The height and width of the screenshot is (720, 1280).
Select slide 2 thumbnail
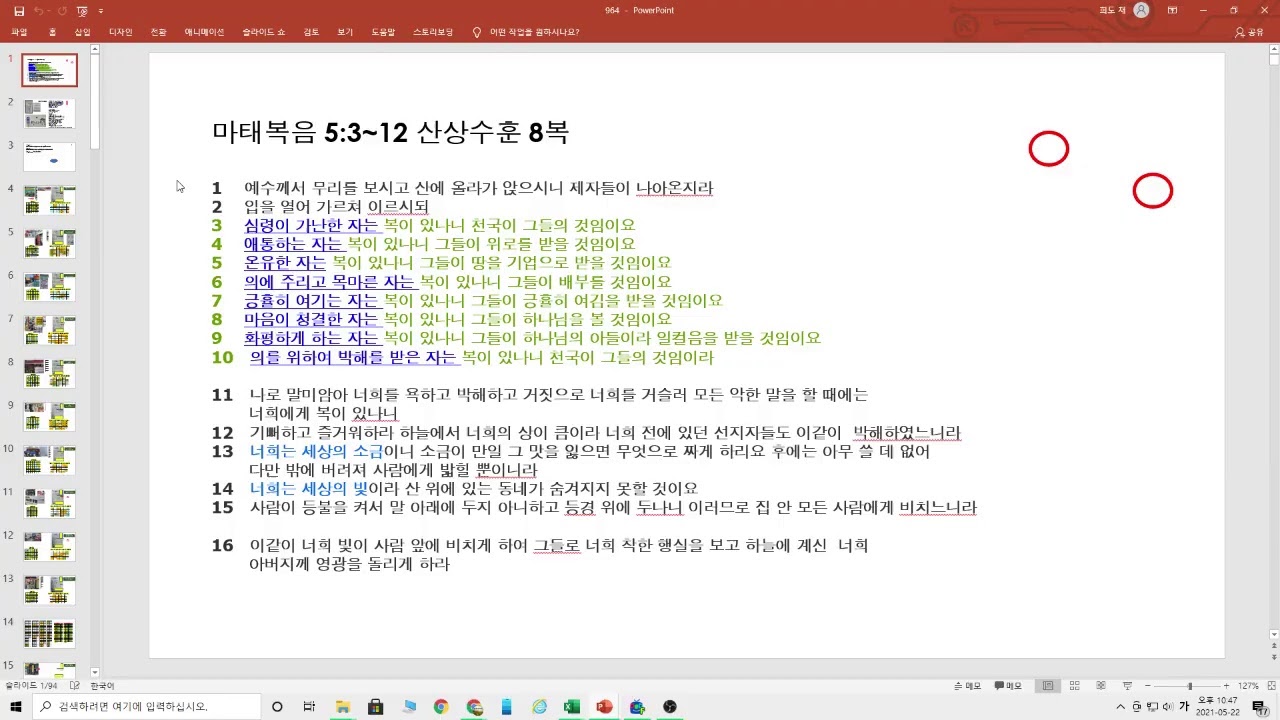tap(49, 113)
